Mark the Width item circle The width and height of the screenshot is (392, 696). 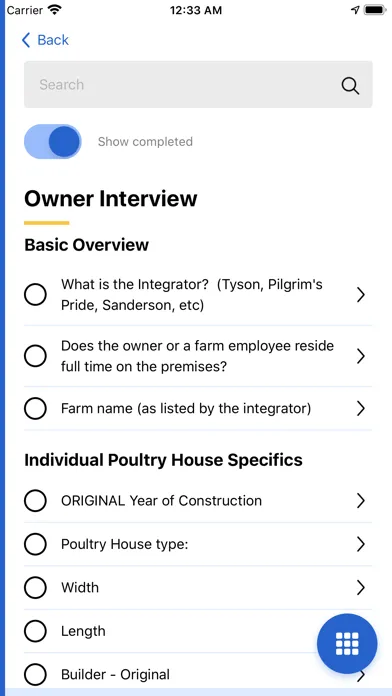tap(35, 588)
